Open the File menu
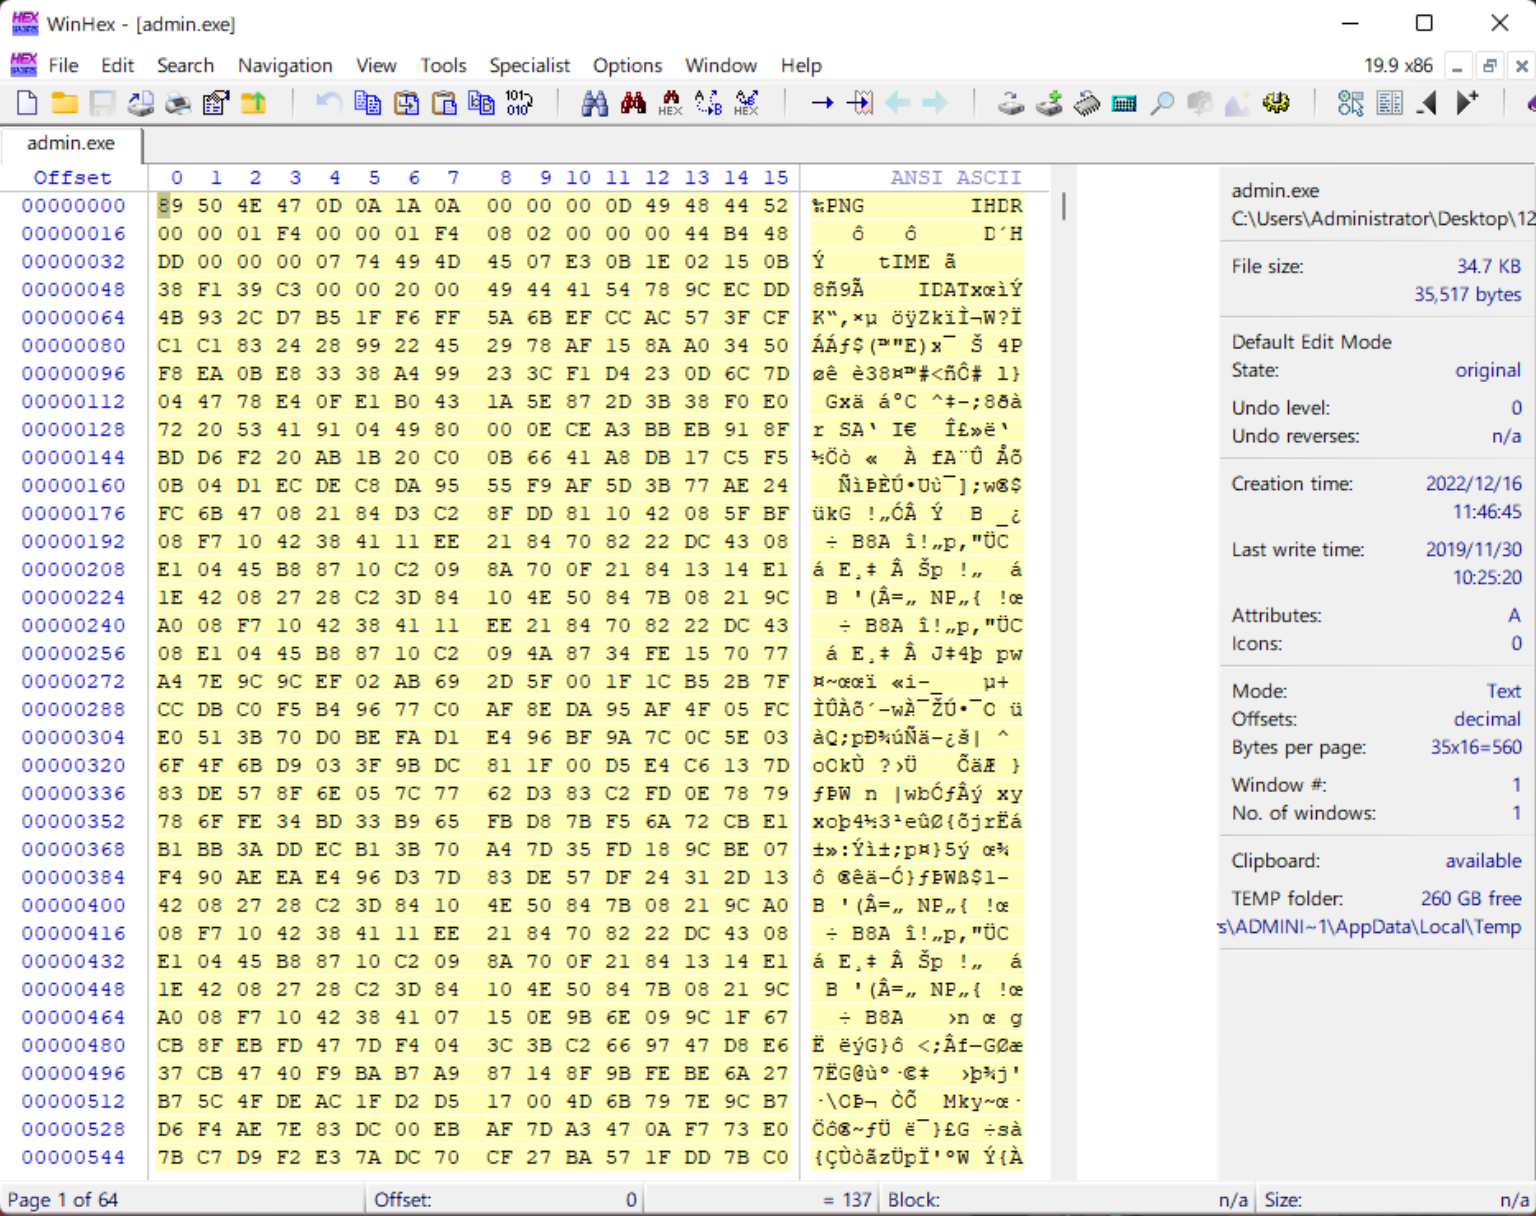 [x=63, y=65]
